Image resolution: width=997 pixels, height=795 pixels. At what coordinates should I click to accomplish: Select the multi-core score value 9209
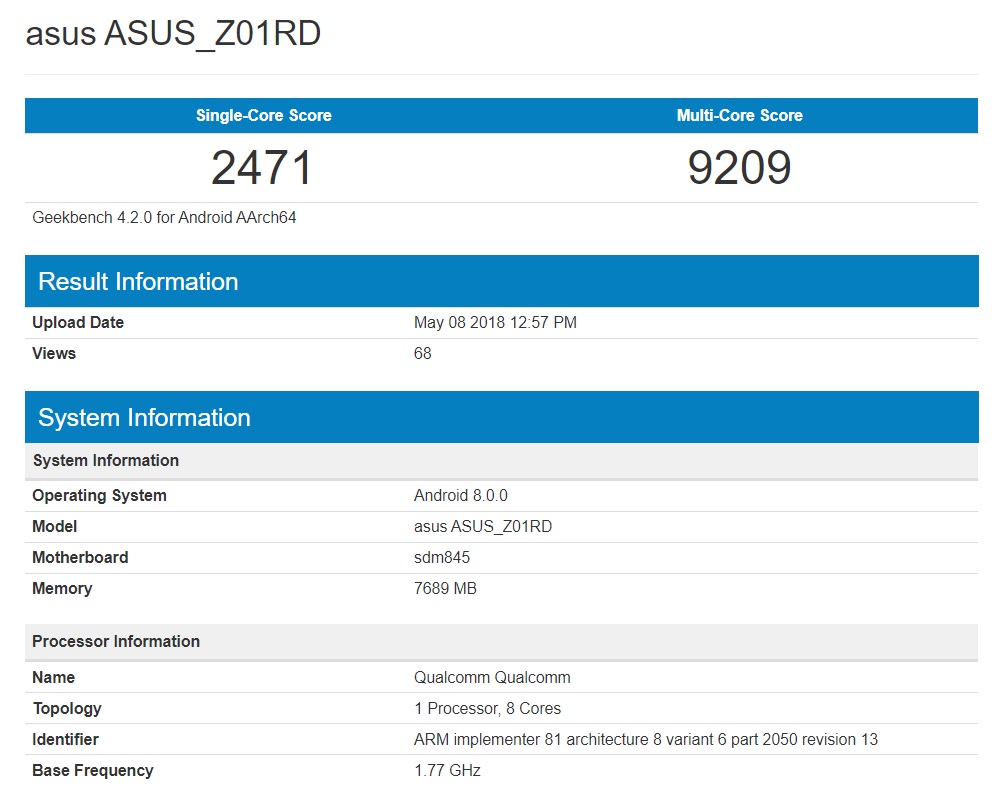point(739,168)
